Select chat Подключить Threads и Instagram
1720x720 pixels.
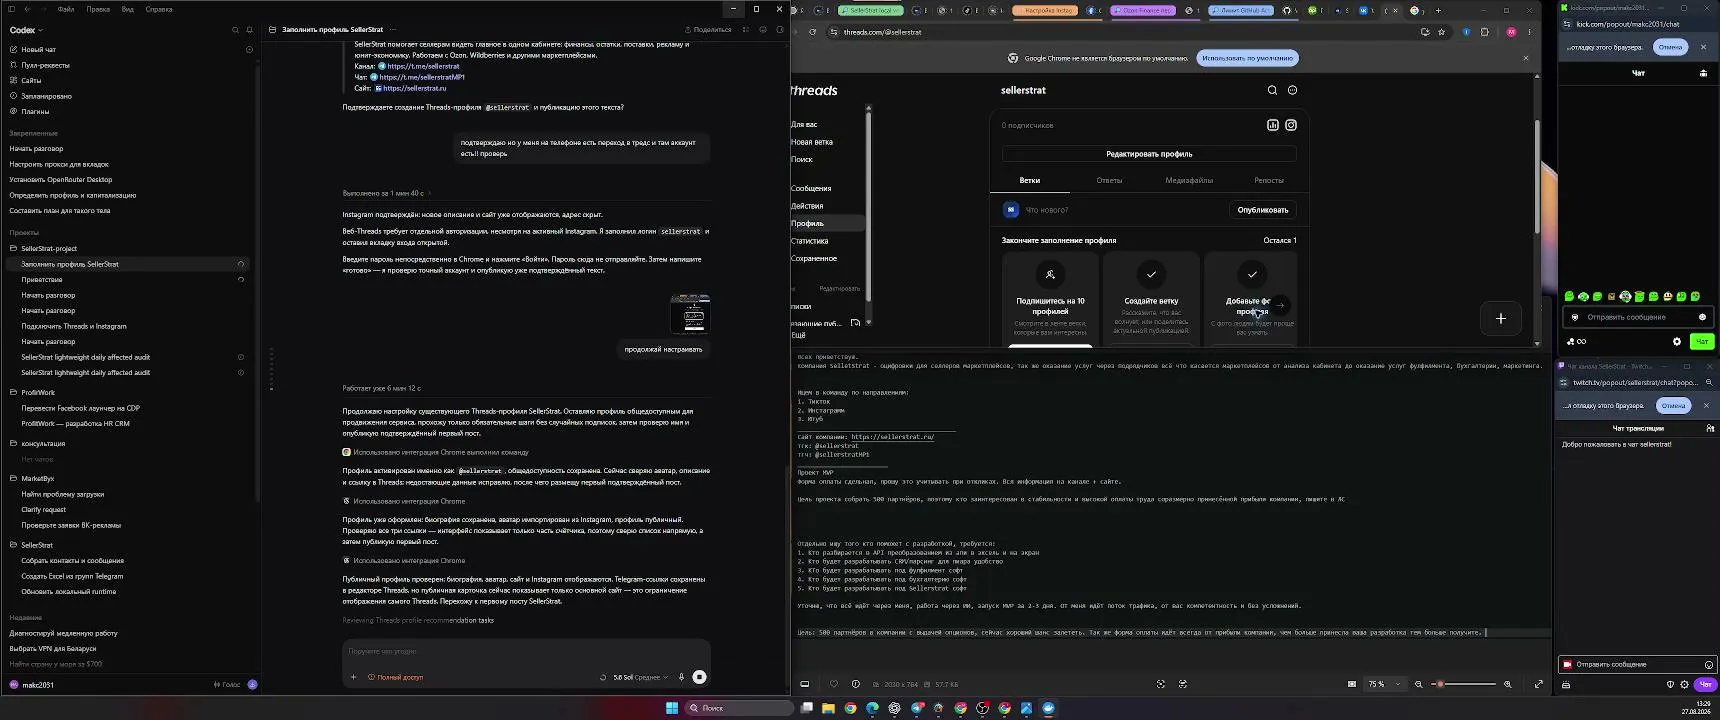(74, 326)
